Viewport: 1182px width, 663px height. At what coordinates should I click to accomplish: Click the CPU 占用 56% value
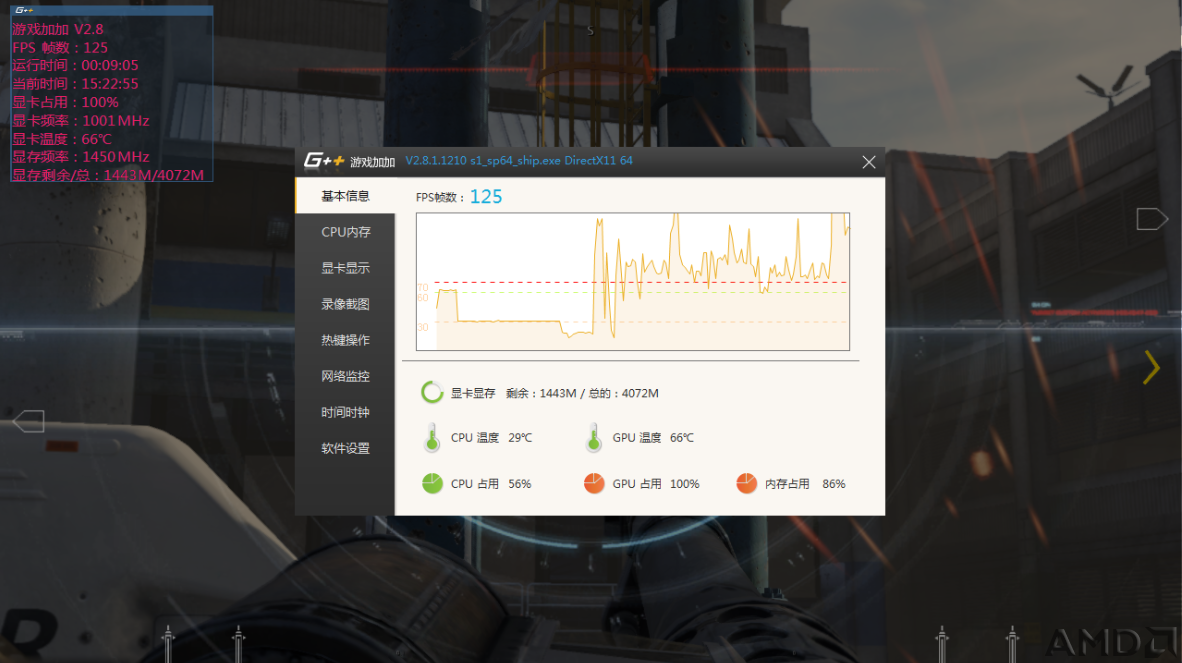(519, 484)
